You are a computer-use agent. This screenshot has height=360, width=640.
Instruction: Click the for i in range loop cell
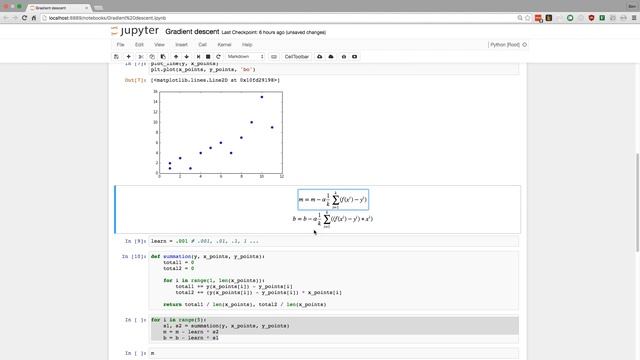(x=334, y=329)
